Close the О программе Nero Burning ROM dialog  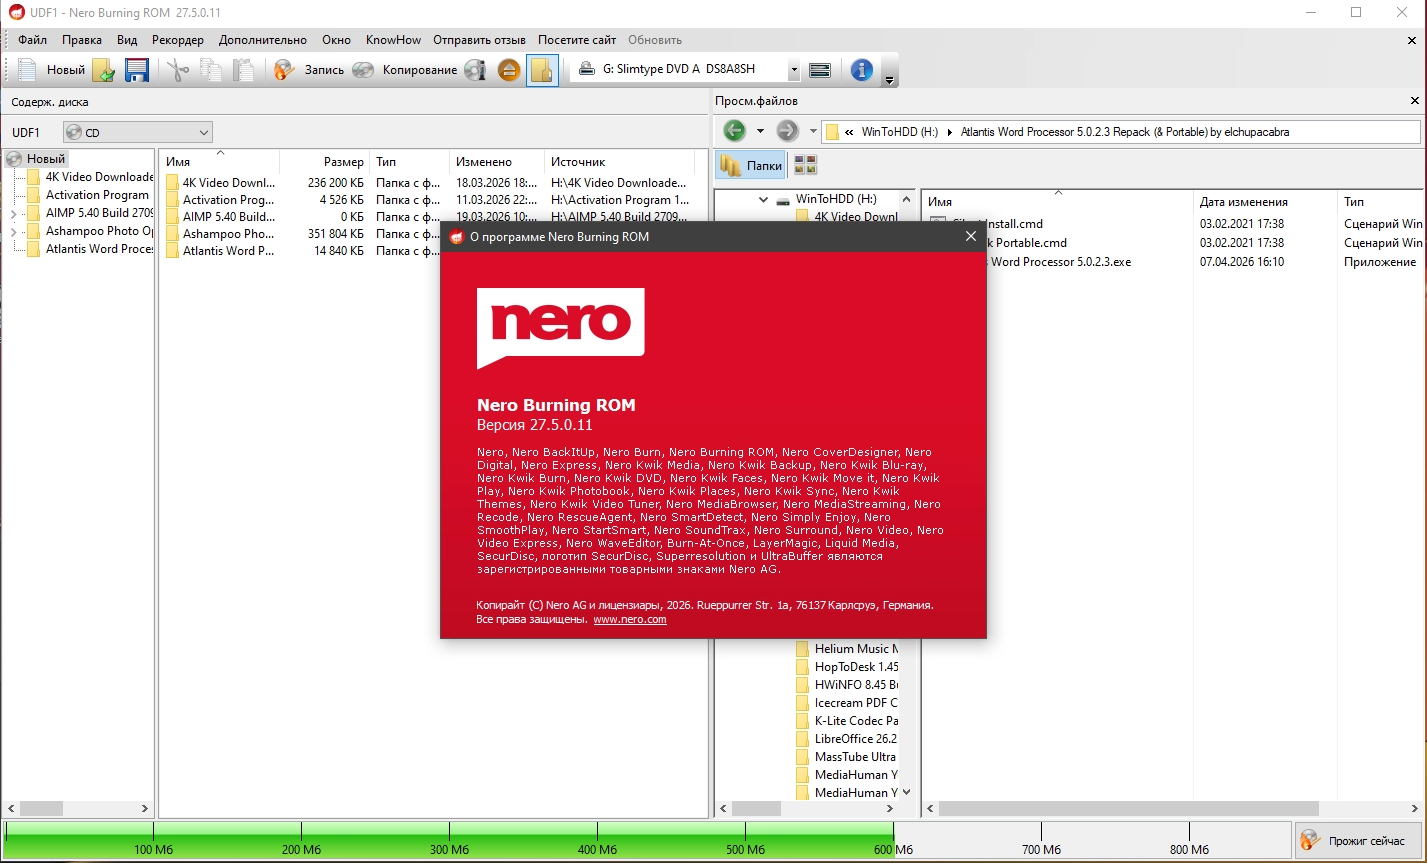point(970,237)
